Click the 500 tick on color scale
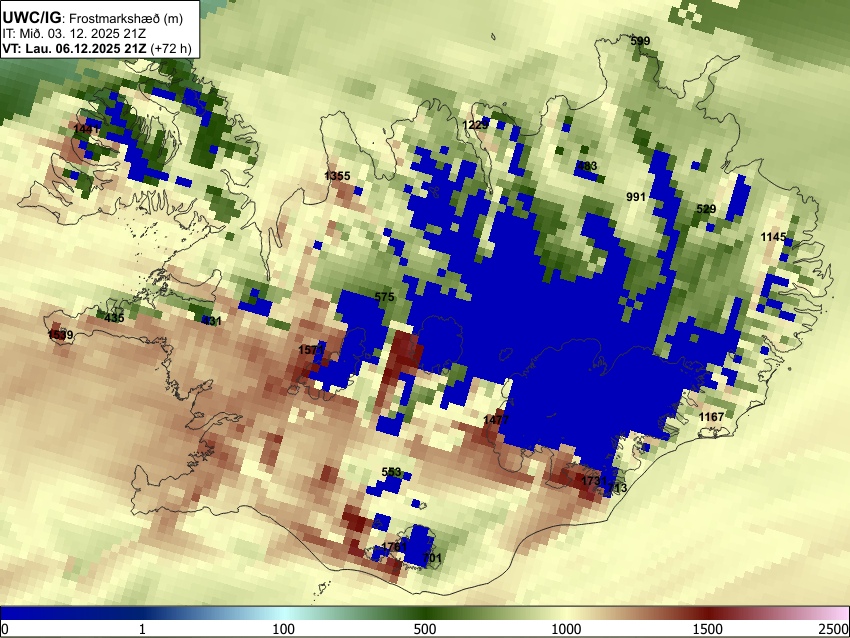Image resolution: width=850 pixels, height=638 pixels. [424, 629]
